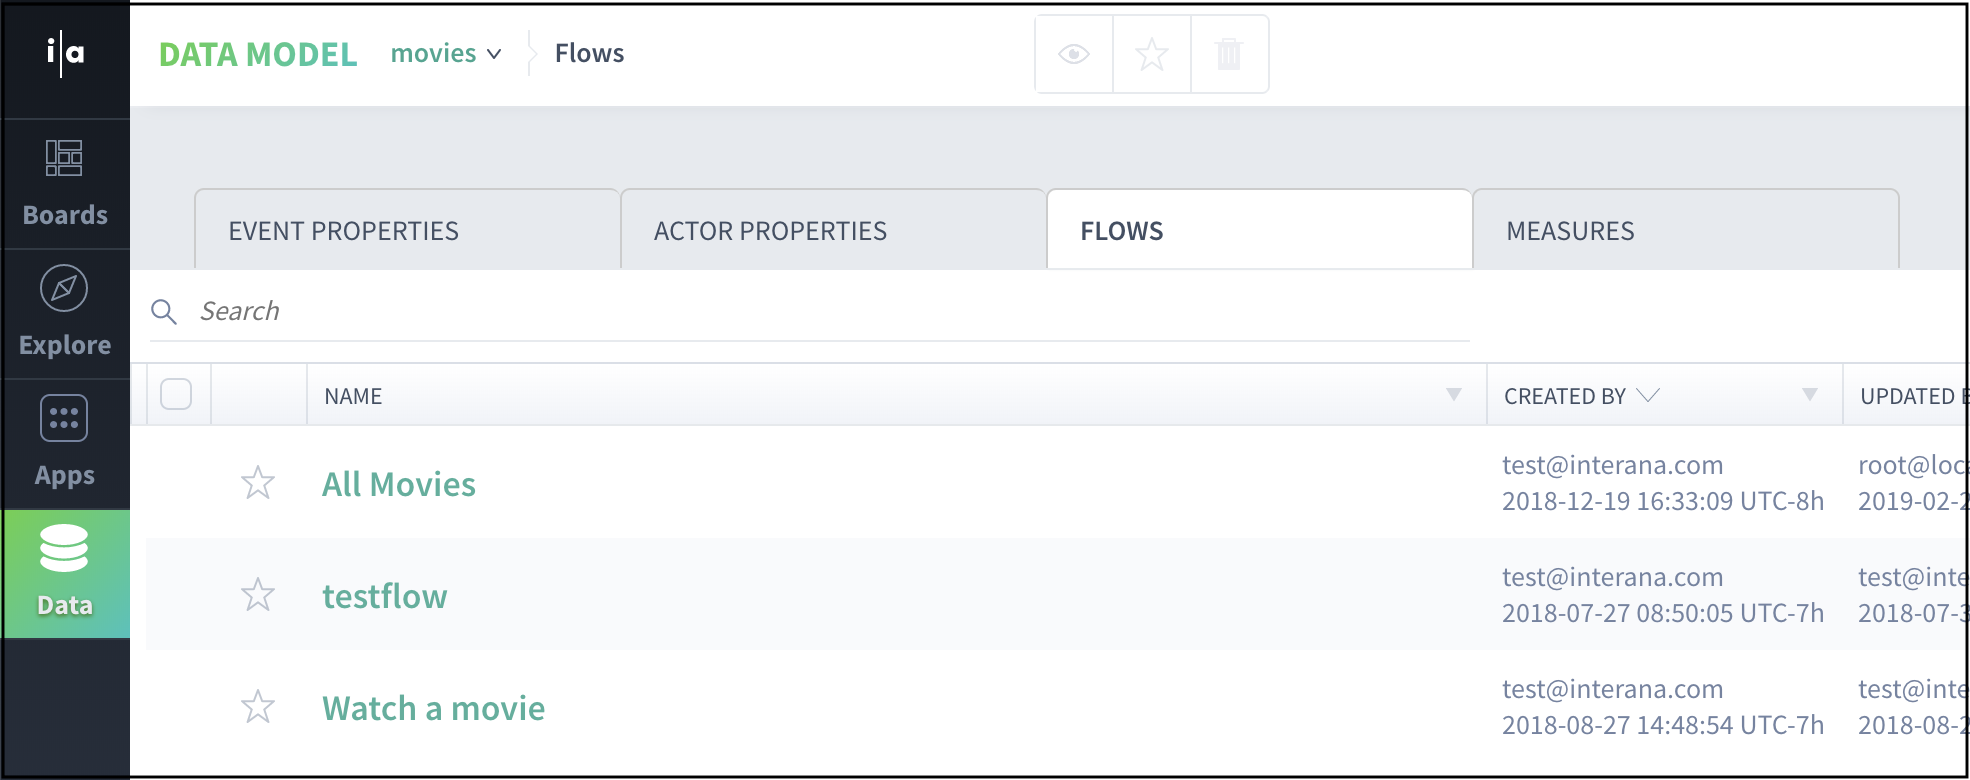1970x780 pixels.
Task: Open the CREATED BY column filter arrow
Action: coord(1810,395)
